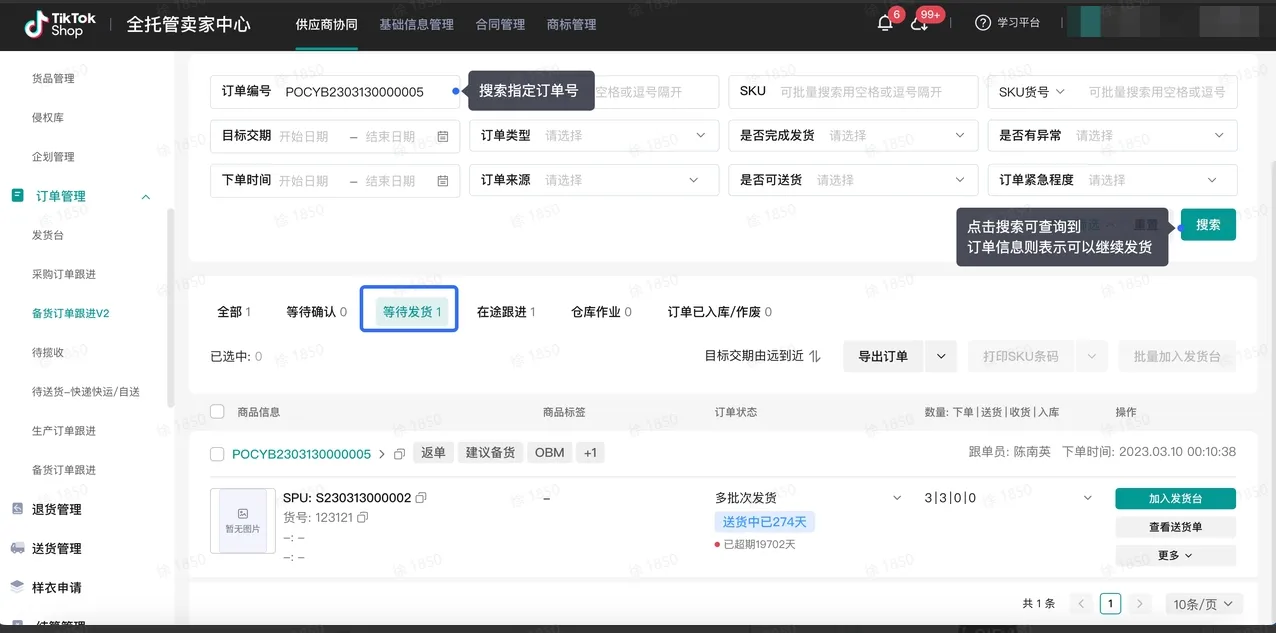The image size is (1276, 633).
Task: Click the help icon beside 学习平台
Action: (983, 23)
